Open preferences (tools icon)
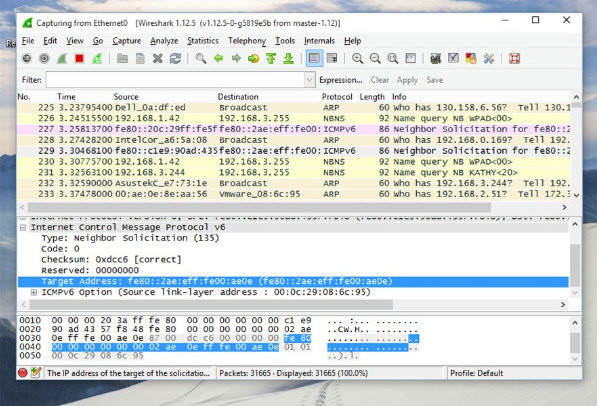The image size is (597, 406). tap(488, 59)
